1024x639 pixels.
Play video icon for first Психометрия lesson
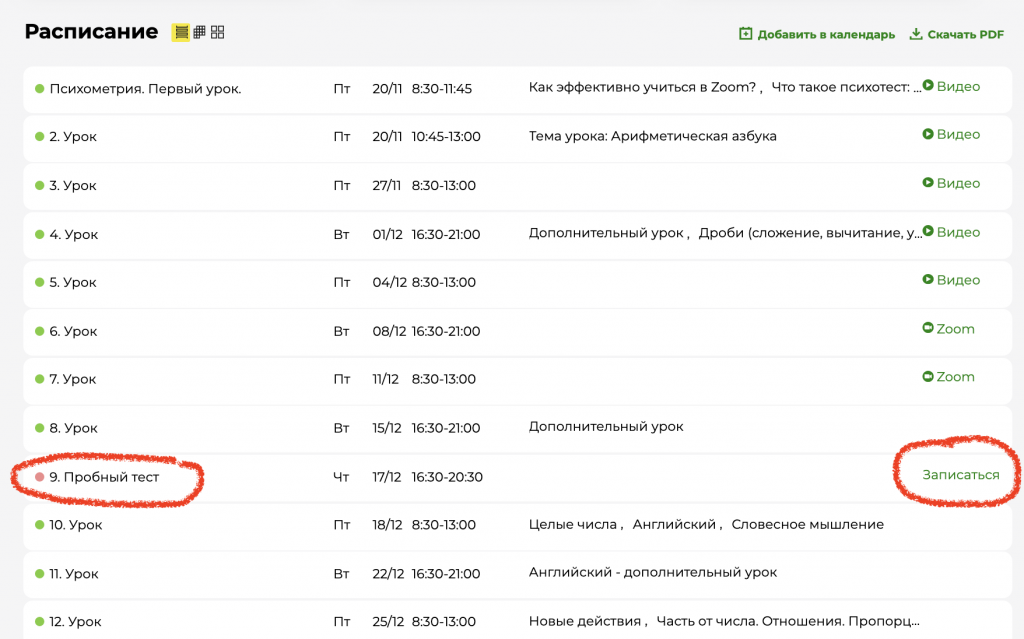pyautogui.click(x=927, y=86)
